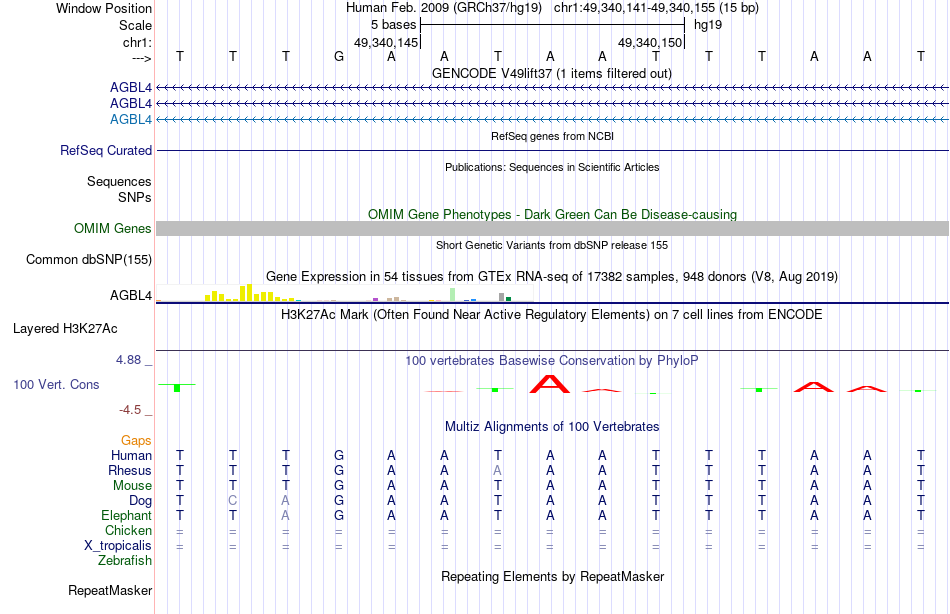The height and width of the screenshot is (614, 950).
Task: Click the Rhesus species row label
Action: click(130, 470)
